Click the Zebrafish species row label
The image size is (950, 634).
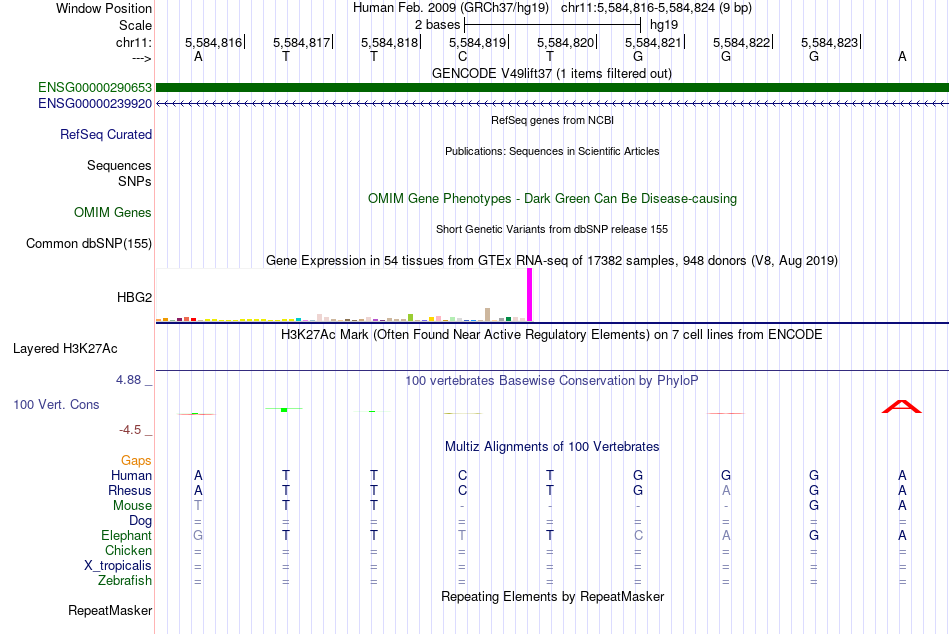tap(125, 581)
